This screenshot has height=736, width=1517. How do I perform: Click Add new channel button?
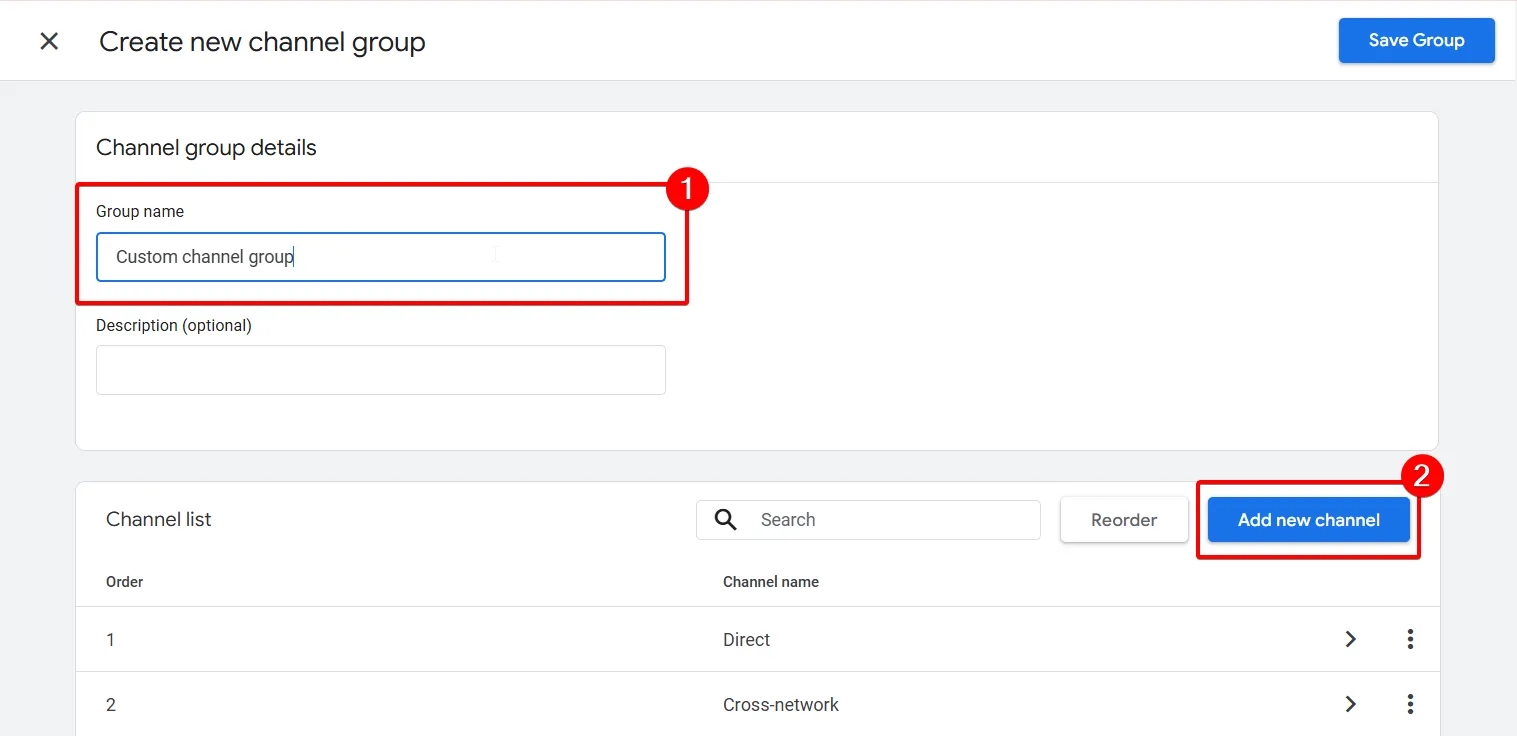(1309, 520)
